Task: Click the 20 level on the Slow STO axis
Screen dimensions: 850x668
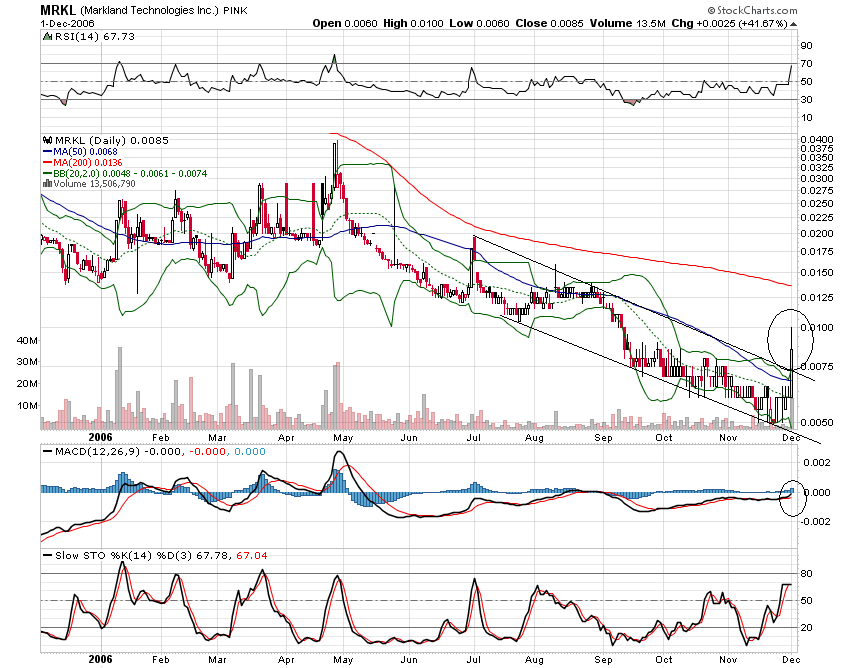Action: [x=807, y=628]
